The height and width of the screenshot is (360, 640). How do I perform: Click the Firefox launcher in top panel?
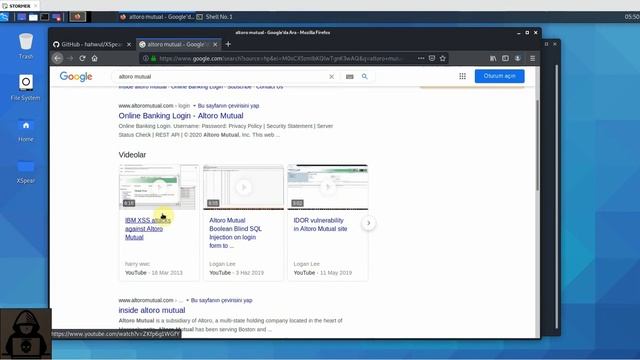click(x=77, y=17)
